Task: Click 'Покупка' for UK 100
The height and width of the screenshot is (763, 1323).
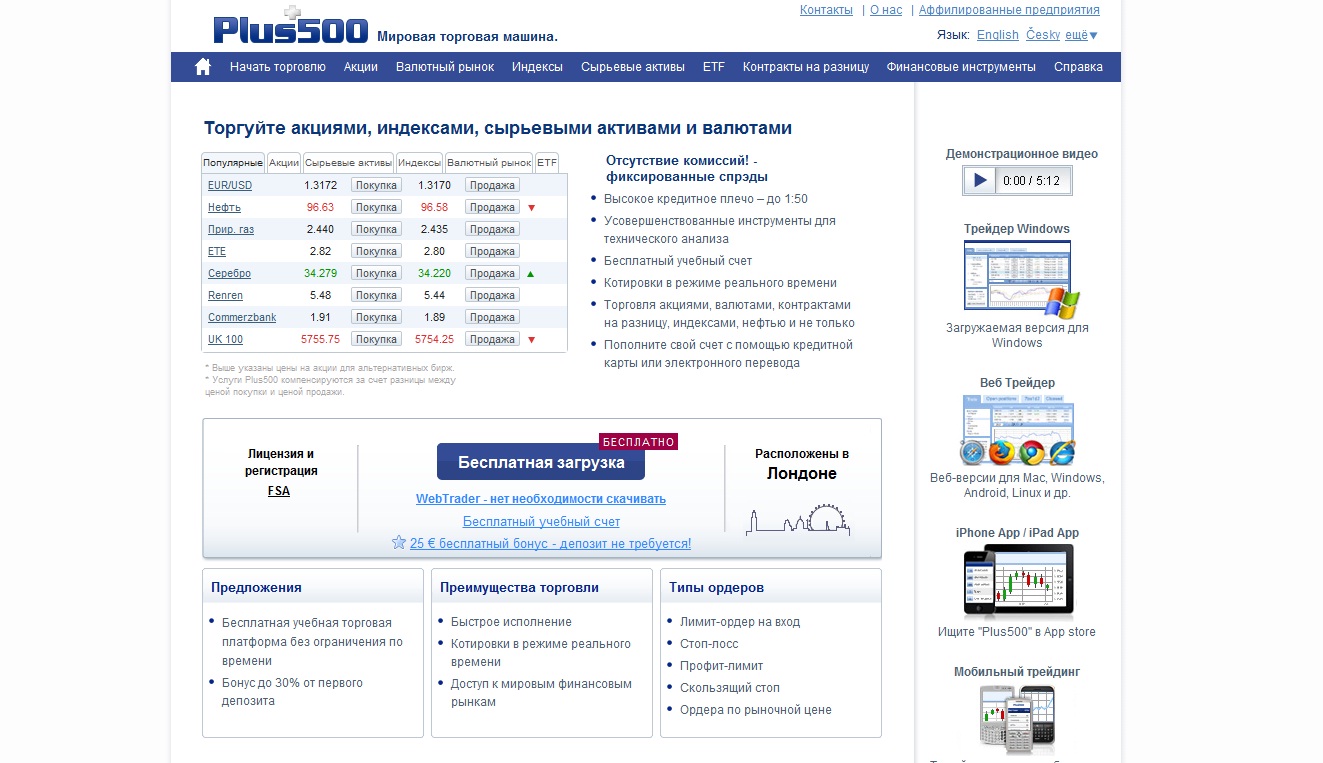Action: pos(376,339)
